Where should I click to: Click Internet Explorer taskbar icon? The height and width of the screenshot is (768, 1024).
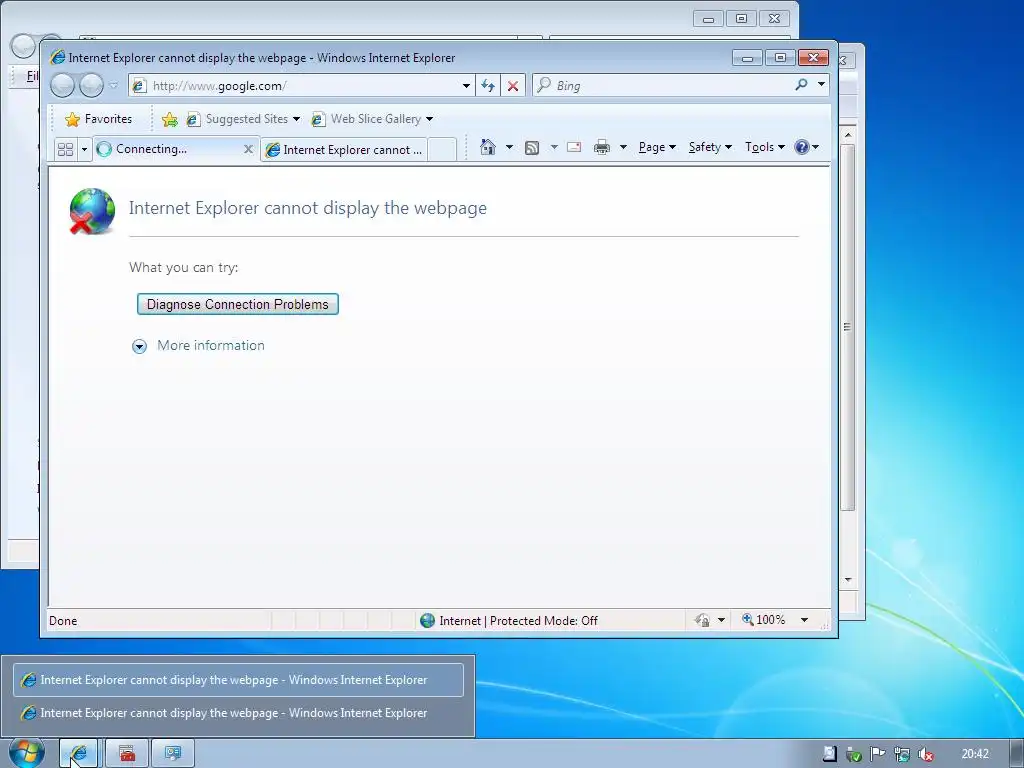(78, 754)
